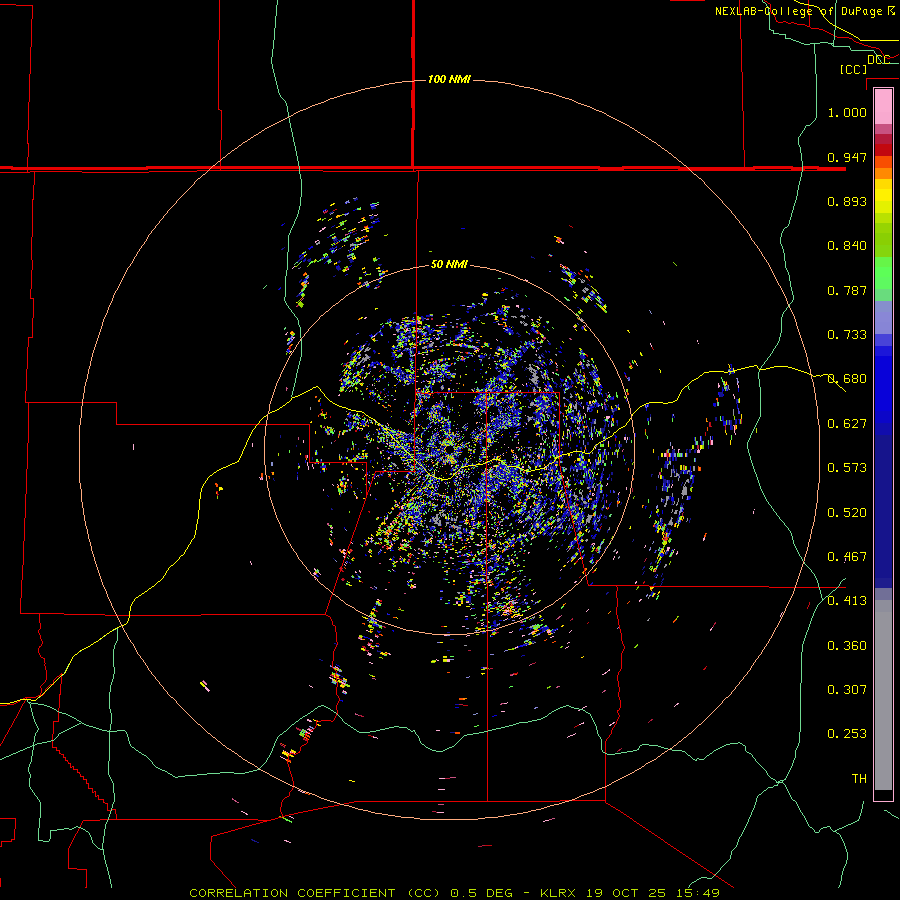
Task: Click the gray segment of color bar
Action: (883, 695)
